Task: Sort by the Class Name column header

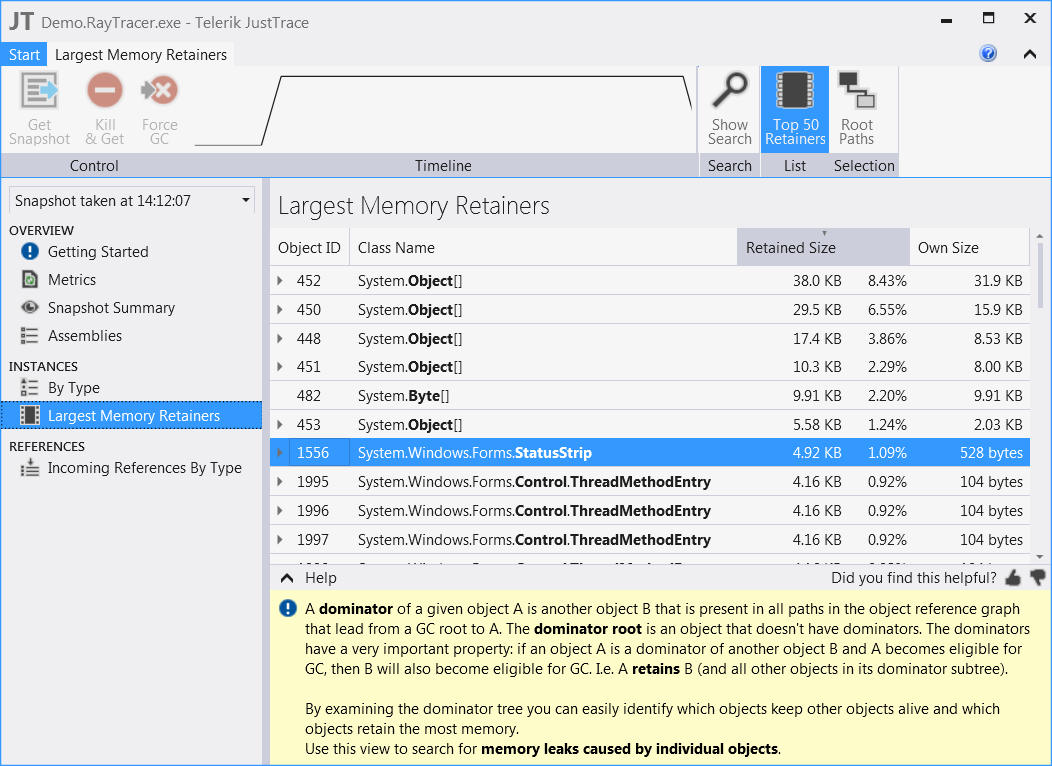Action: (x=543, y=248)
